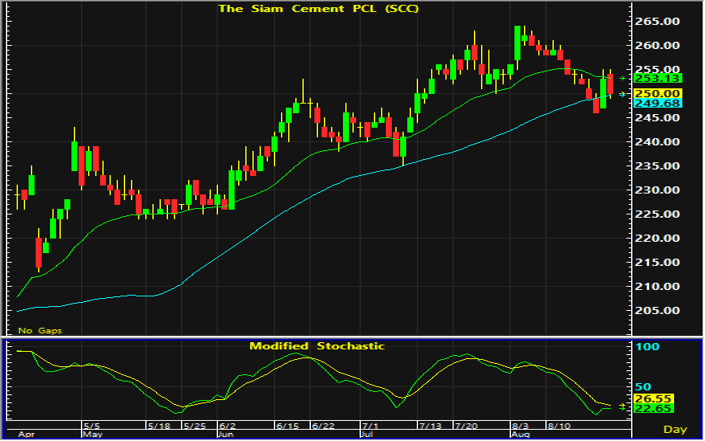Click the 205.00 price axis label
Image resolution: width=705 pixels, height=441 pixels.
pyautogui.click(x=657, y=310)
